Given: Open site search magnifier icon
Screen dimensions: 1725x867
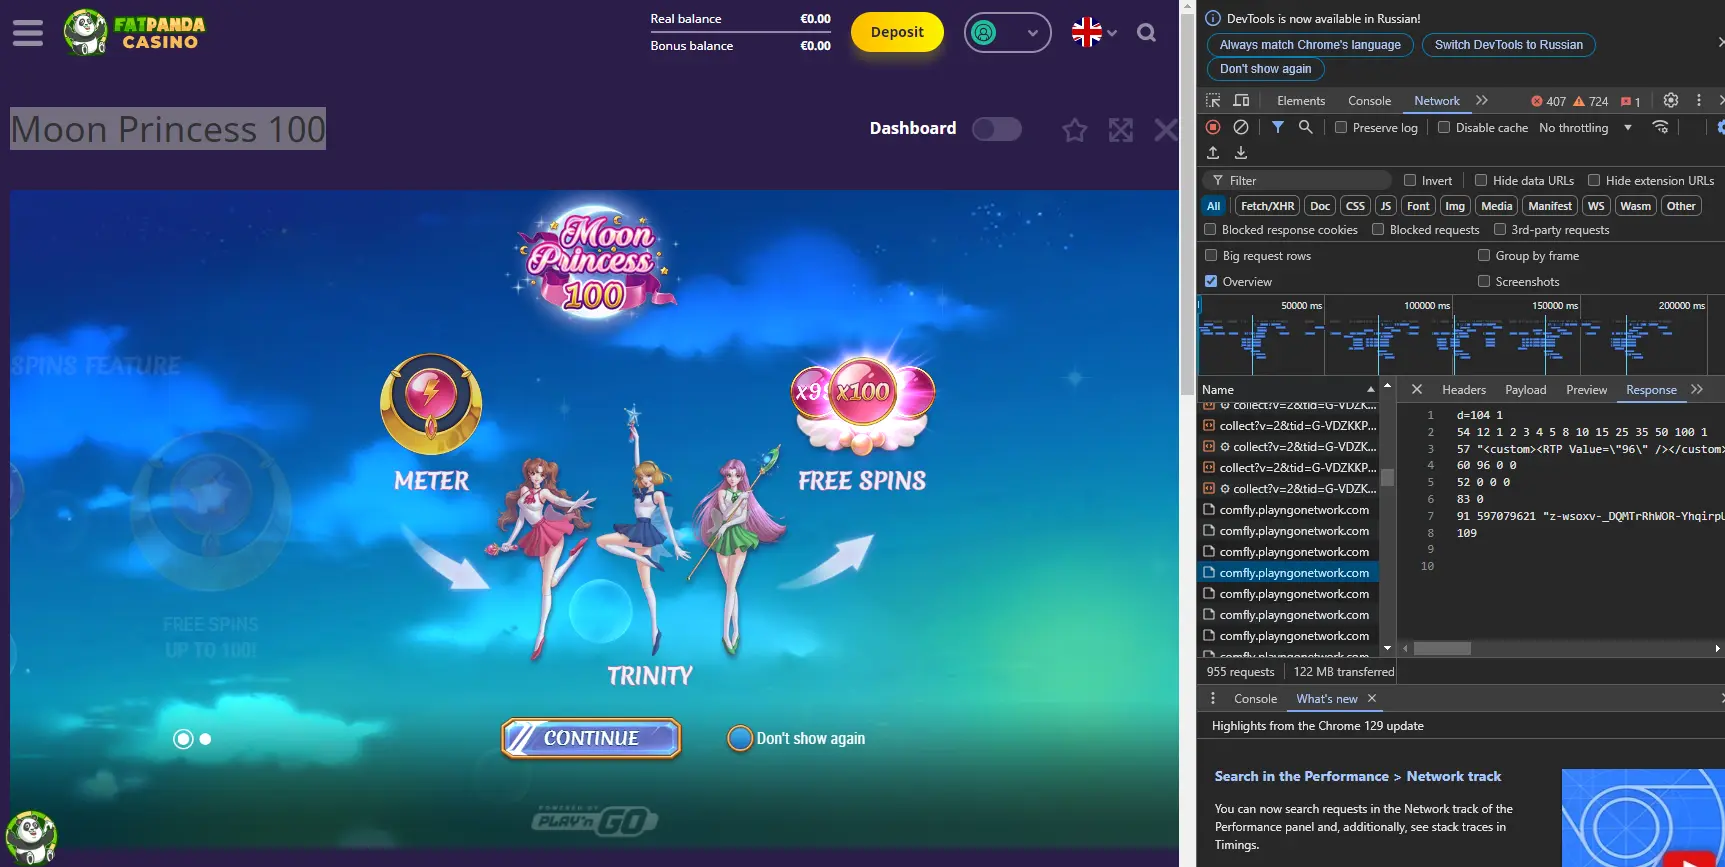Looking at the screenshot, I should [x=1146, y=33].
